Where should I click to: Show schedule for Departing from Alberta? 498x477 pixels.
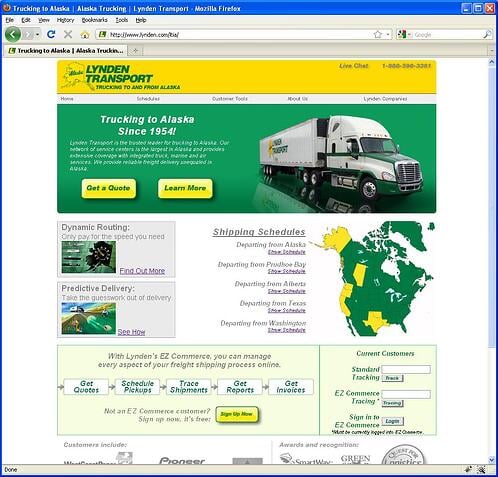(287, 291)
